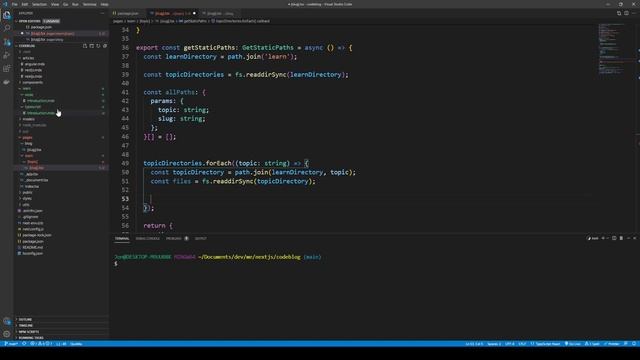This screenshot has width=640, height=360.
Task: Open the Run and Debug view
Action: click(7, 55)
